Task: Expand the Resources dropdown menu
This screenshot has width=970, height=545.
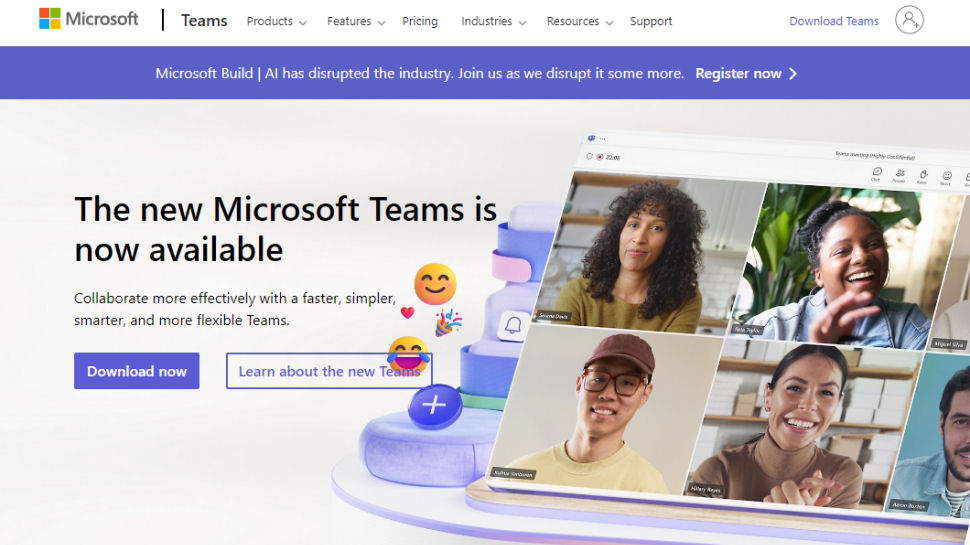Action: click(580, 21)
